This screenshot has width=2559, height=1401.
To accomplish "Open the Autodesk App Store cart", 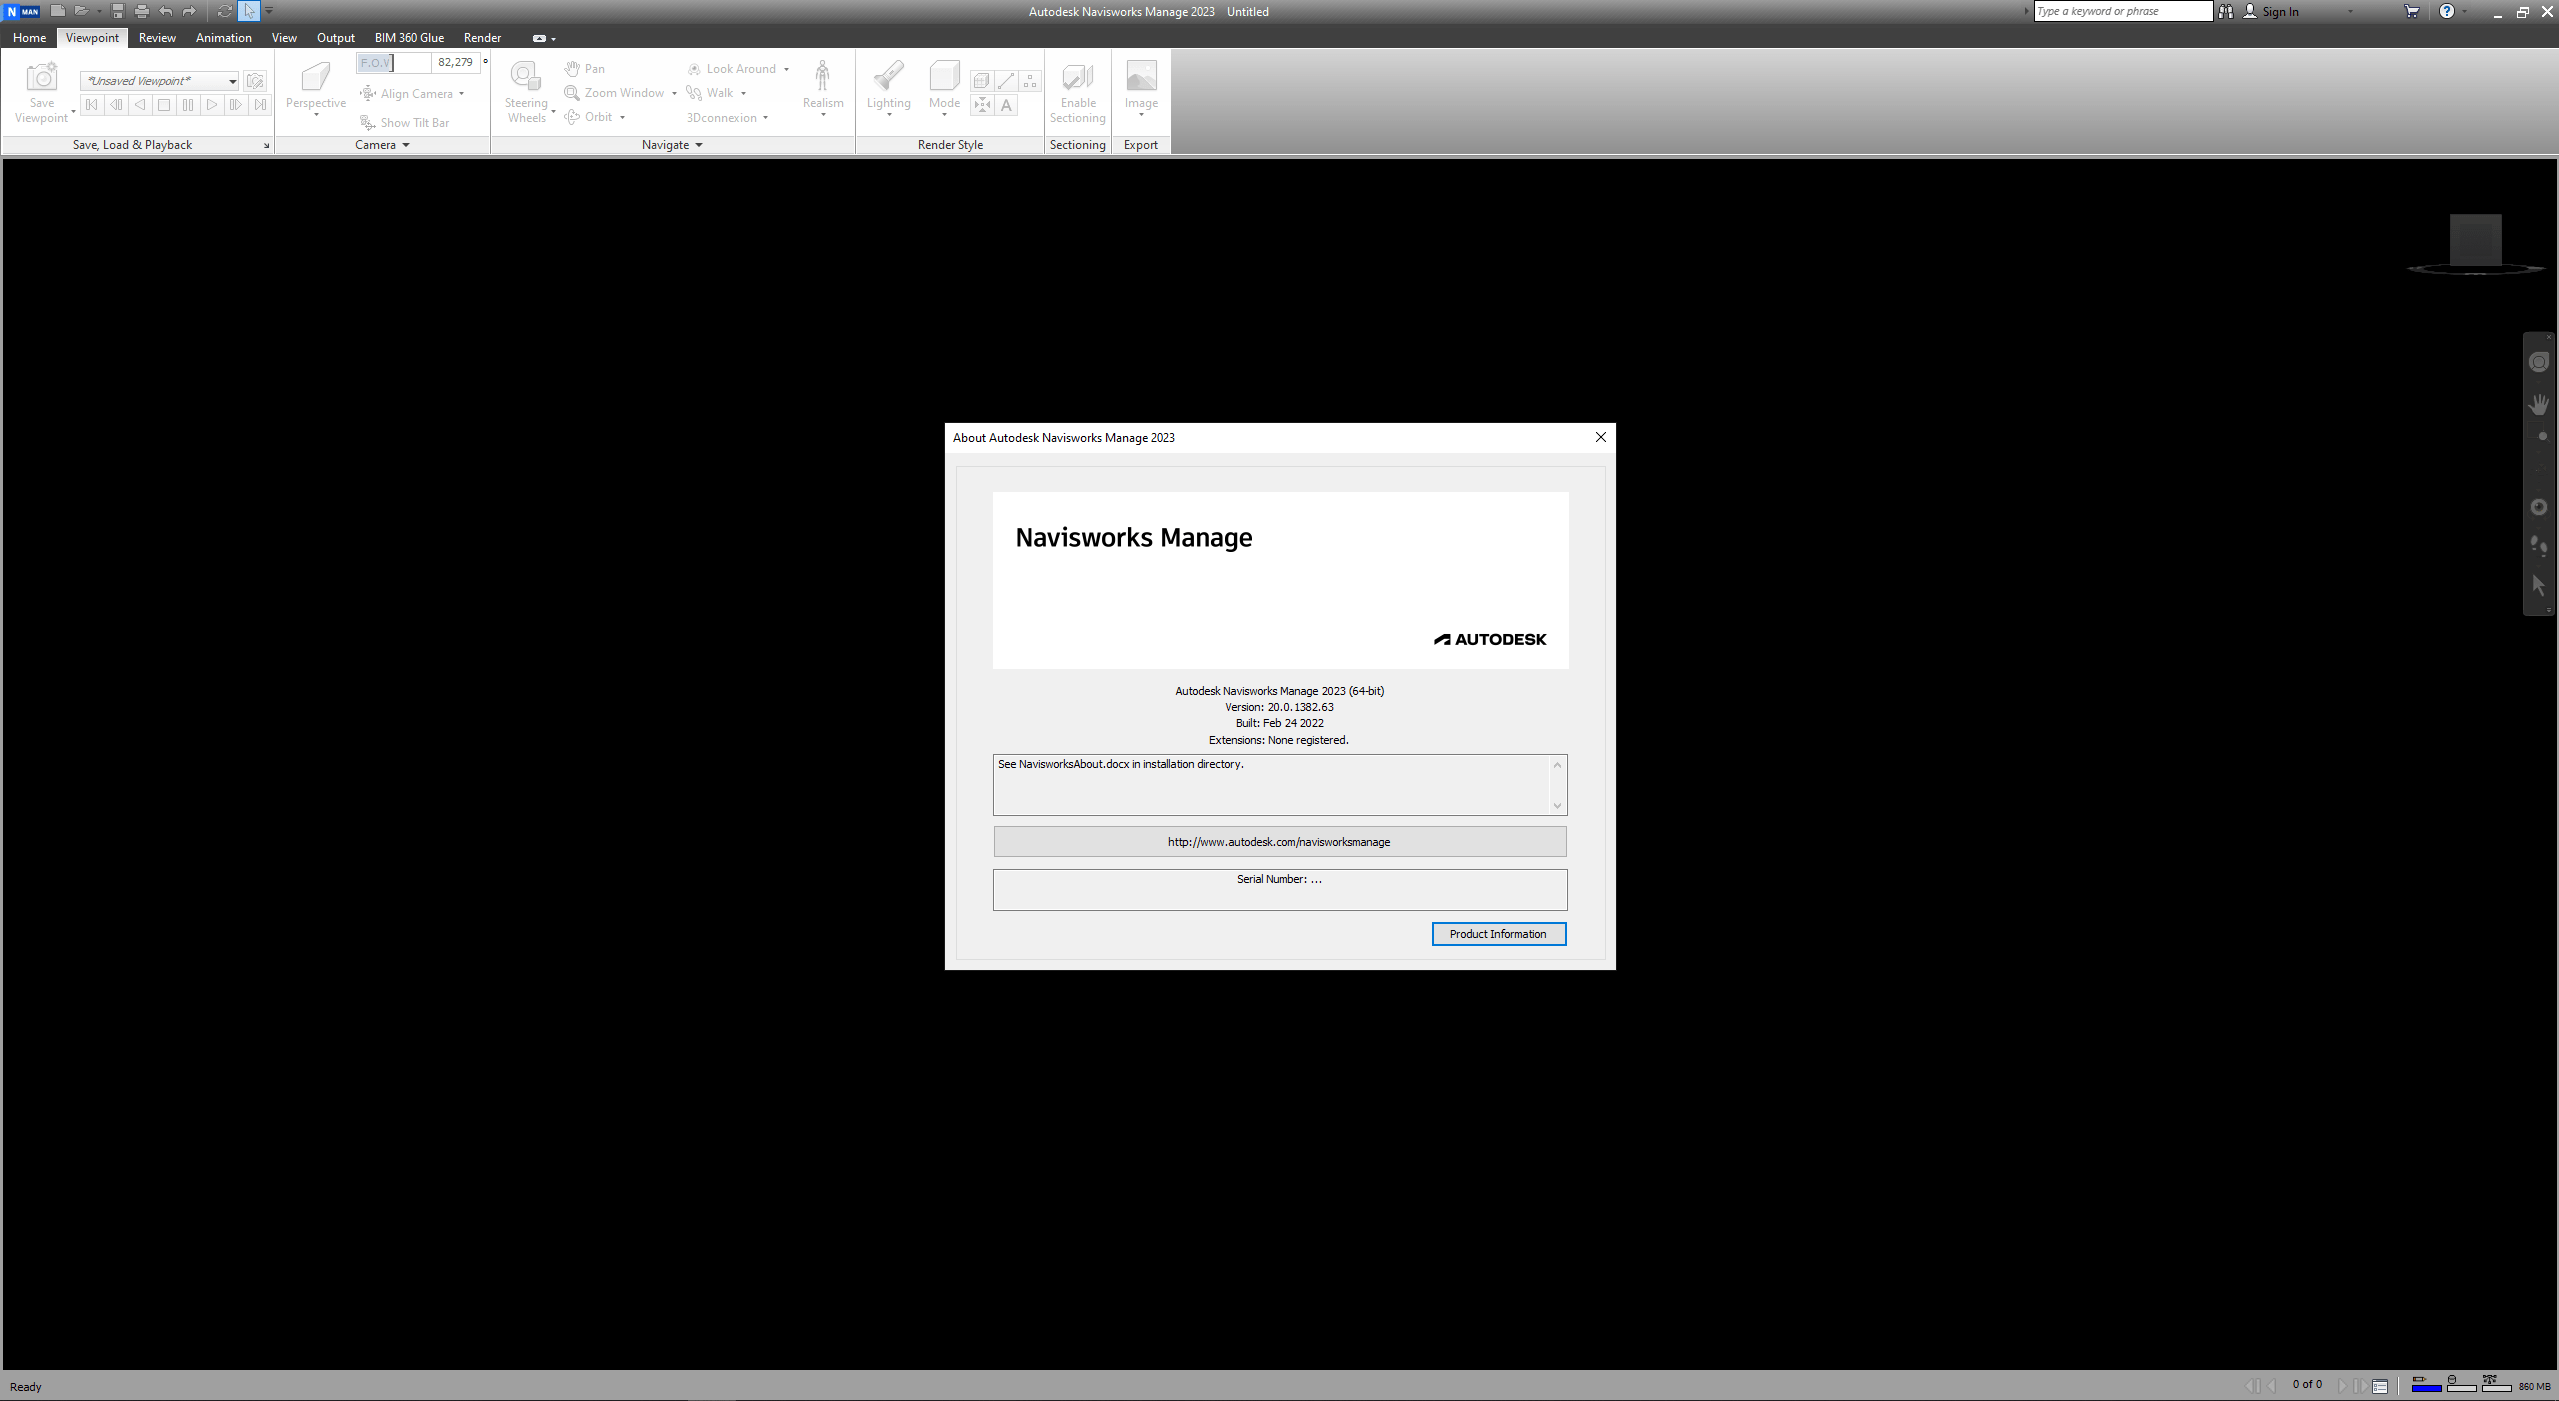I will coord(2412,11).
